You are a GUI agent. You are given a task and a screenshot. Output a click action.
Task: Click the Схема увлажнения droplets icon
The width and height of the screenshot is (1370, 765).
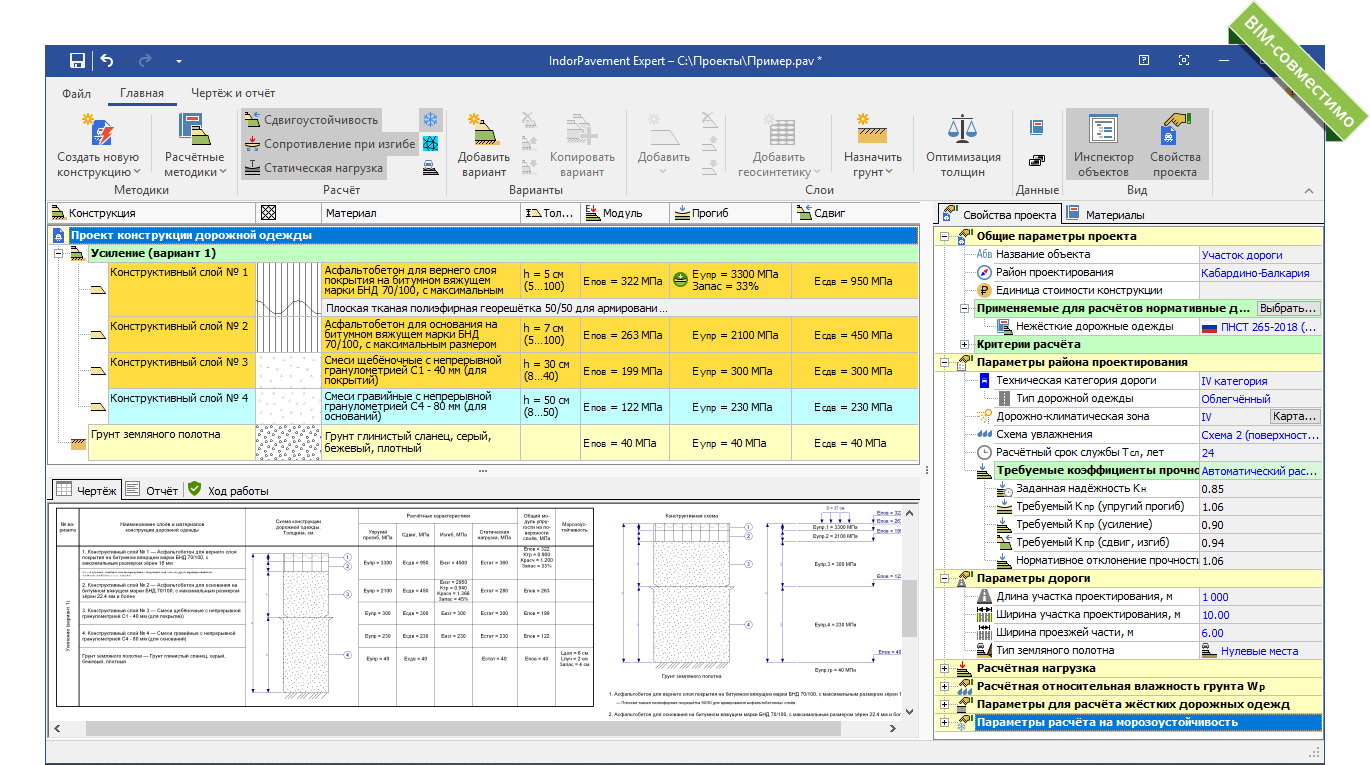(x=984, y=434)
